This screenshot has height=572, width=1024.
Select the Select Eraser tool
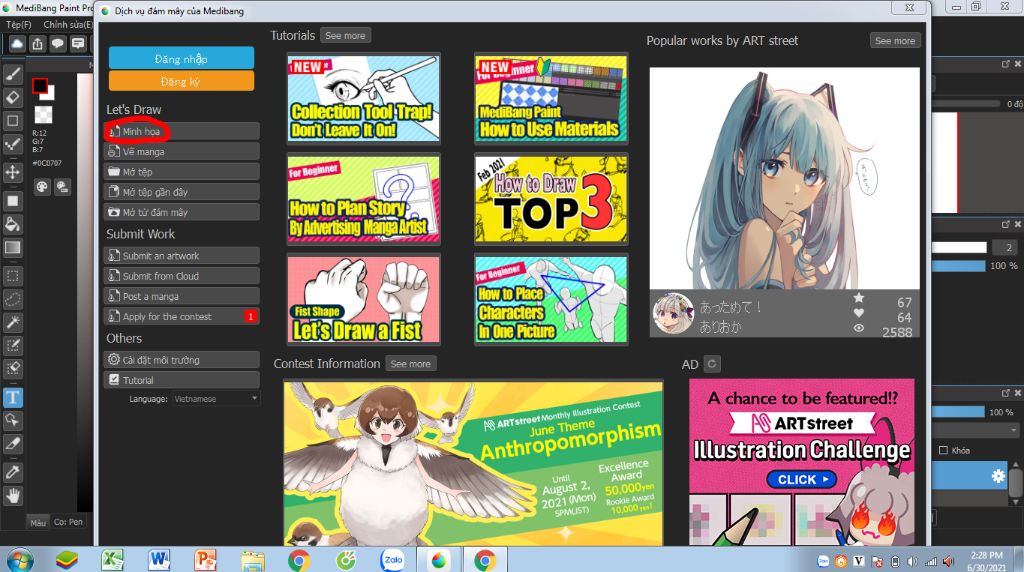click(12, 368)
